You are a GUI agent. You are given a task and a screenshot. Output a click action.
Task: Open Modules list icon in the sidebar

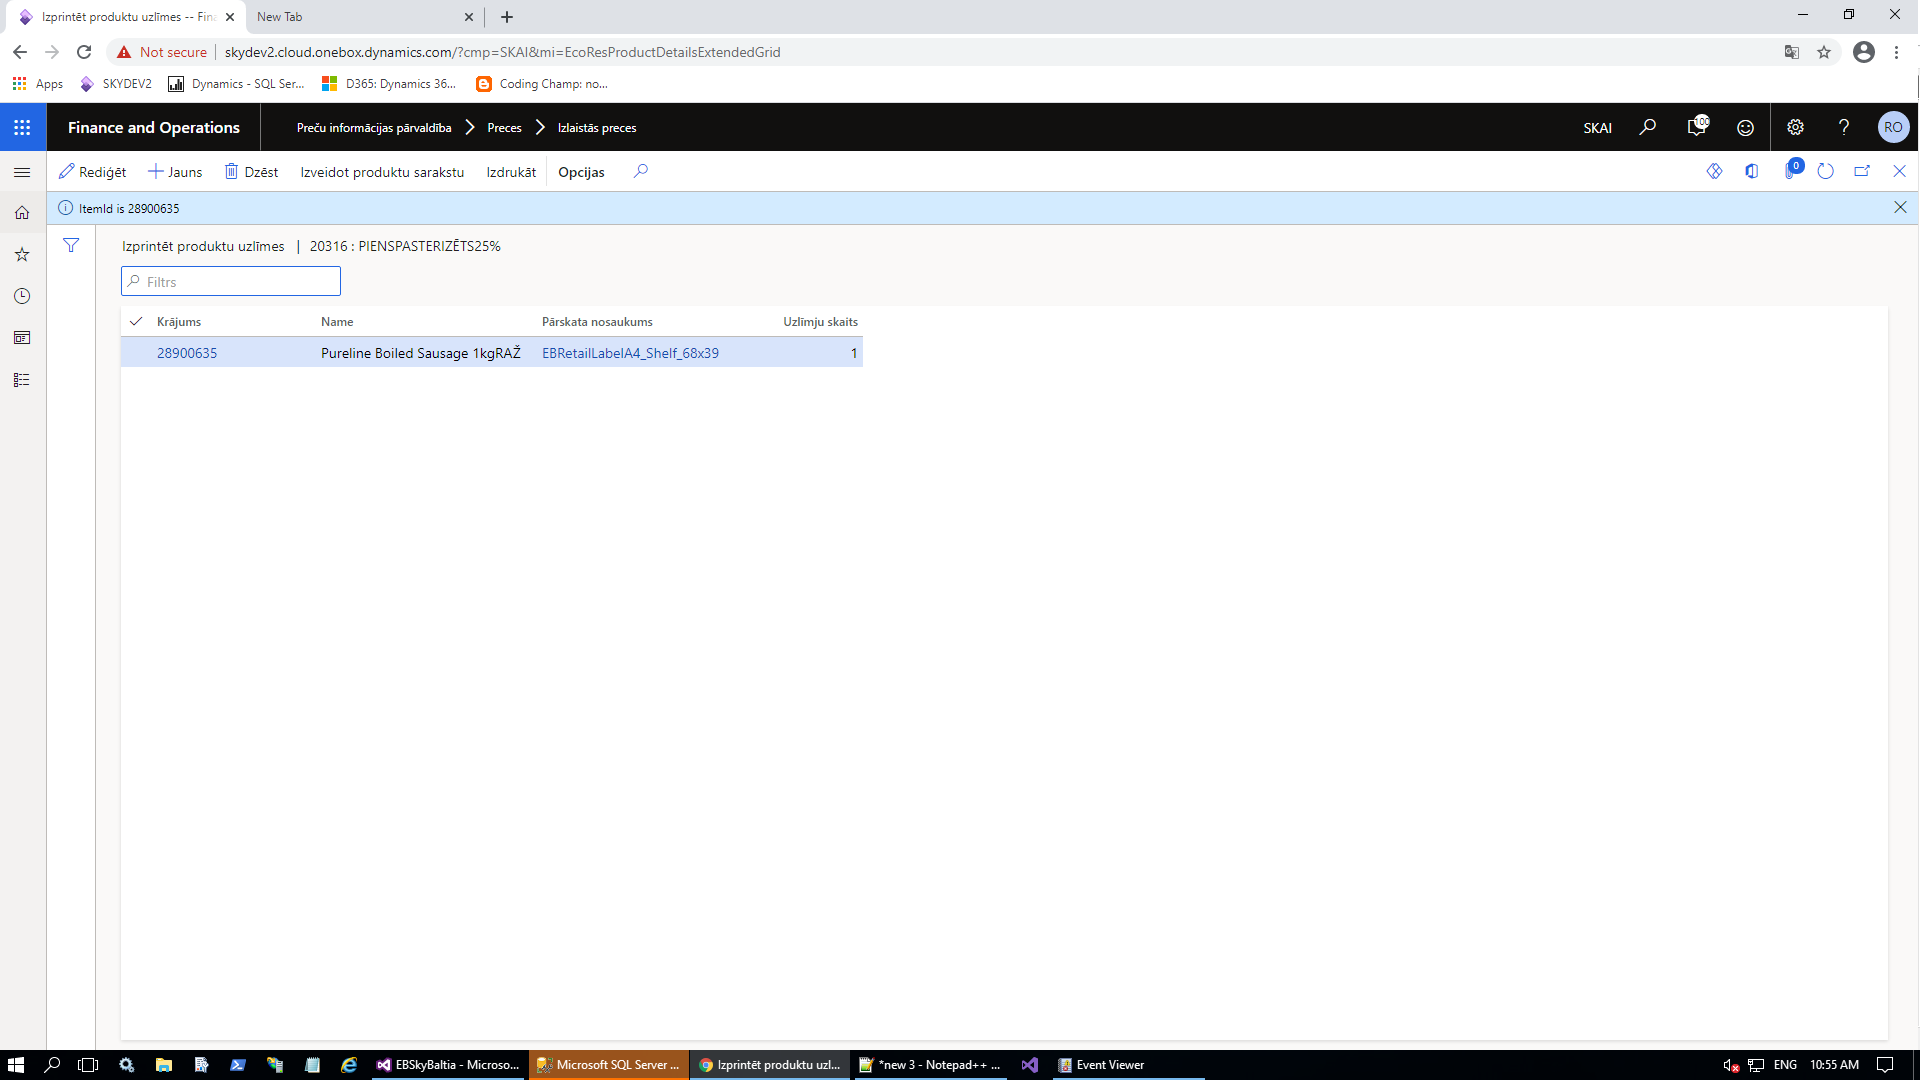[22, 380]
